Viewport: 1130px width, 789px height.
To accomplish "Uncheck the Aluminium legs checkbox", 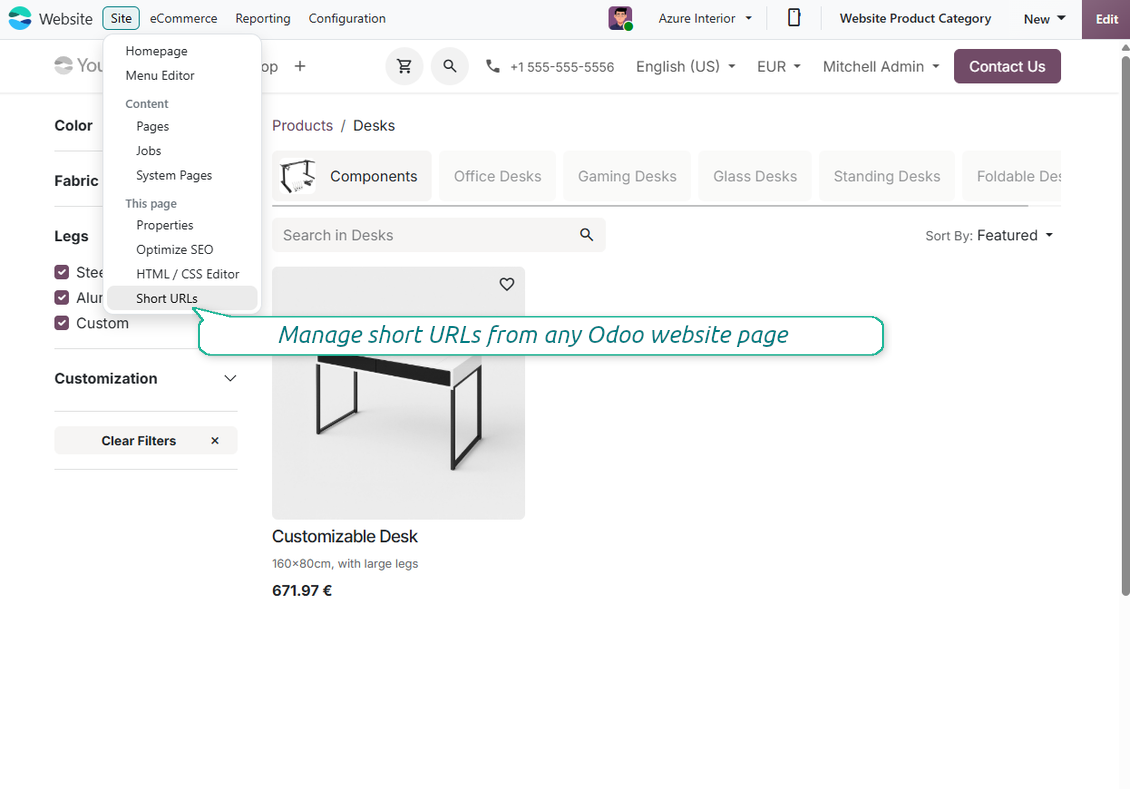I will pos(62,298).
